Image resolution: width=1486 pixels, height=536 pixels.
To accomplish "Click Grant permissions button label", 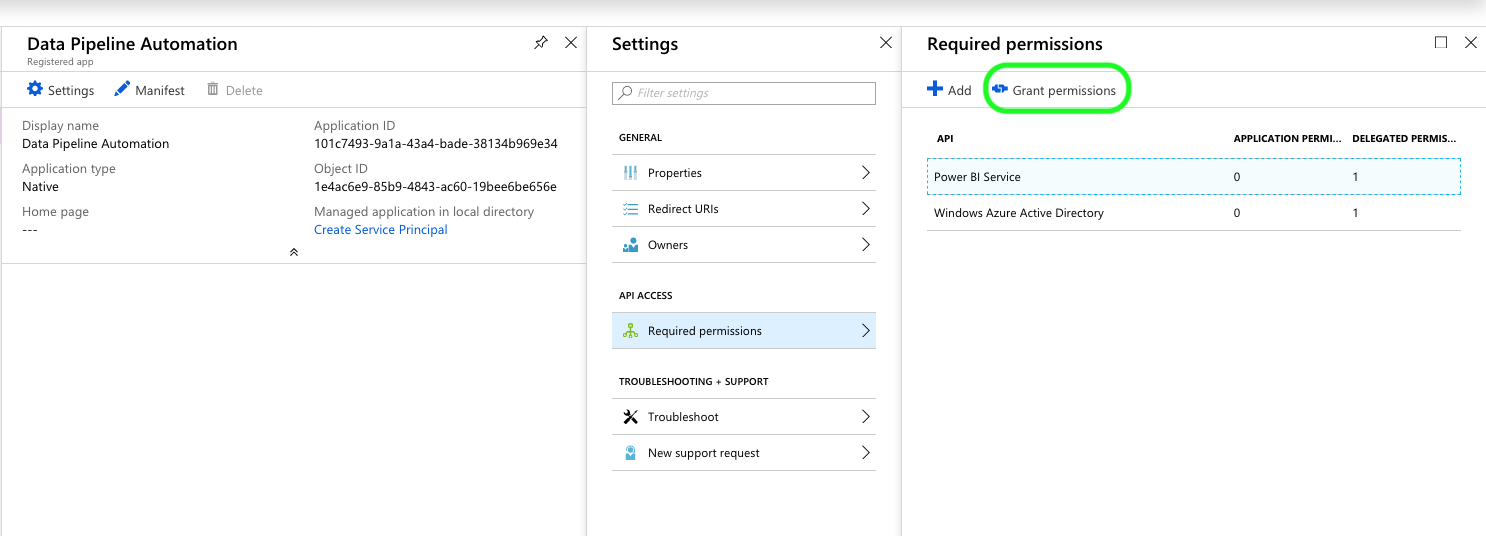I will tap(1064, 90).
